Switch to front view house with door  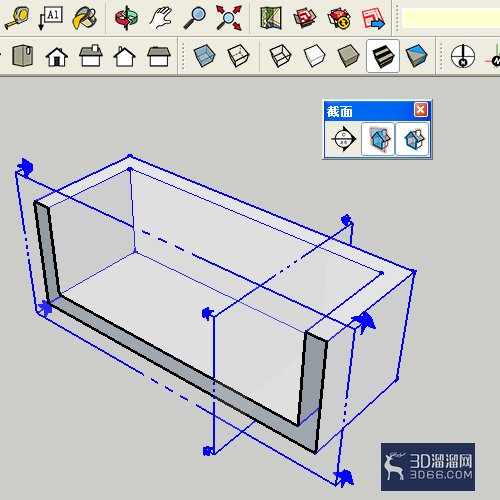point(57,57)
